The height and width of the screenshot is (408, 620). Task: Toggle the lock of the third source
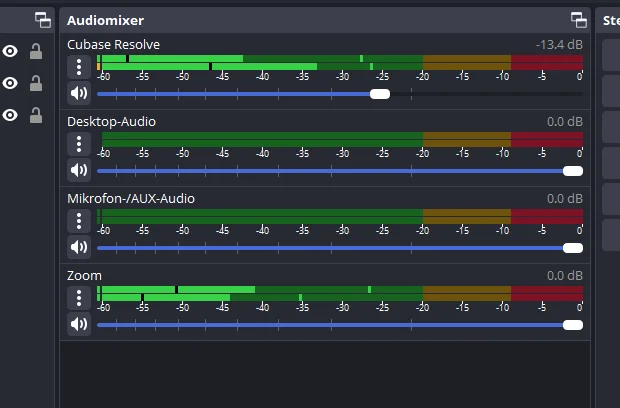point(36,115)
